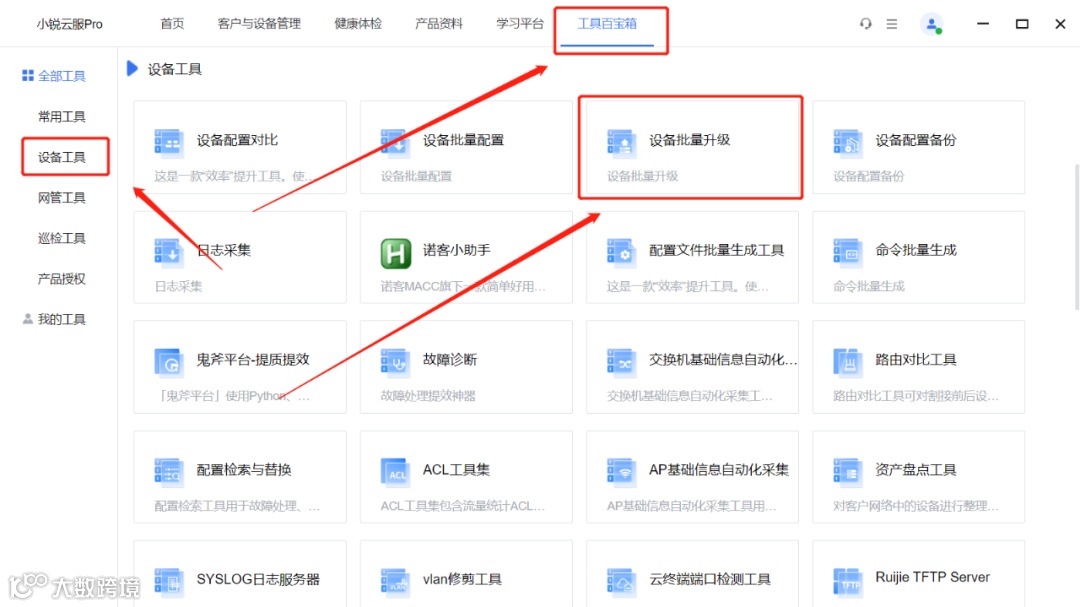Screen dimensions: 1080x607
Task: Click the 故障诊断 tool icon
Action: tap(395, 362)
